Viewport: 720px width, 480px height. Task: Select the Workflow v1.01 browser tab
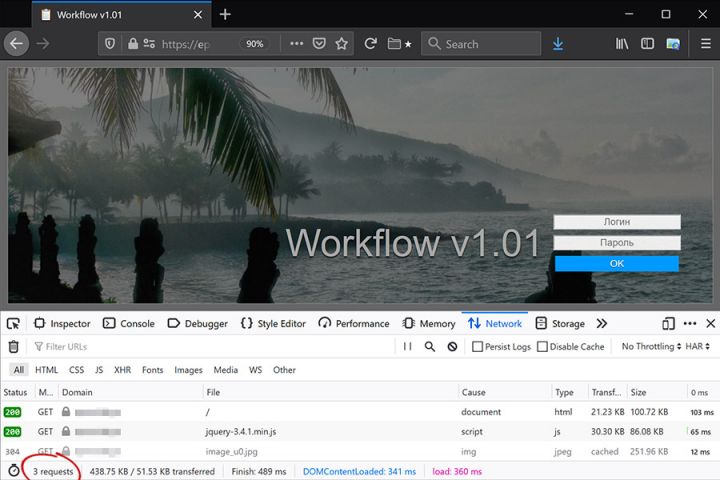tap(122, 15)
